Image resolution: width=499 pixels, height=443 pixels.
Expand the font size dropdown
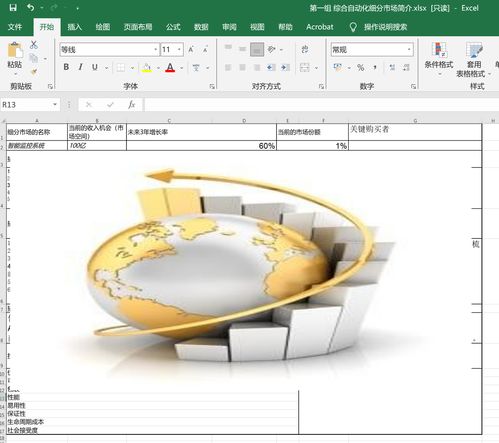[179, 50]
